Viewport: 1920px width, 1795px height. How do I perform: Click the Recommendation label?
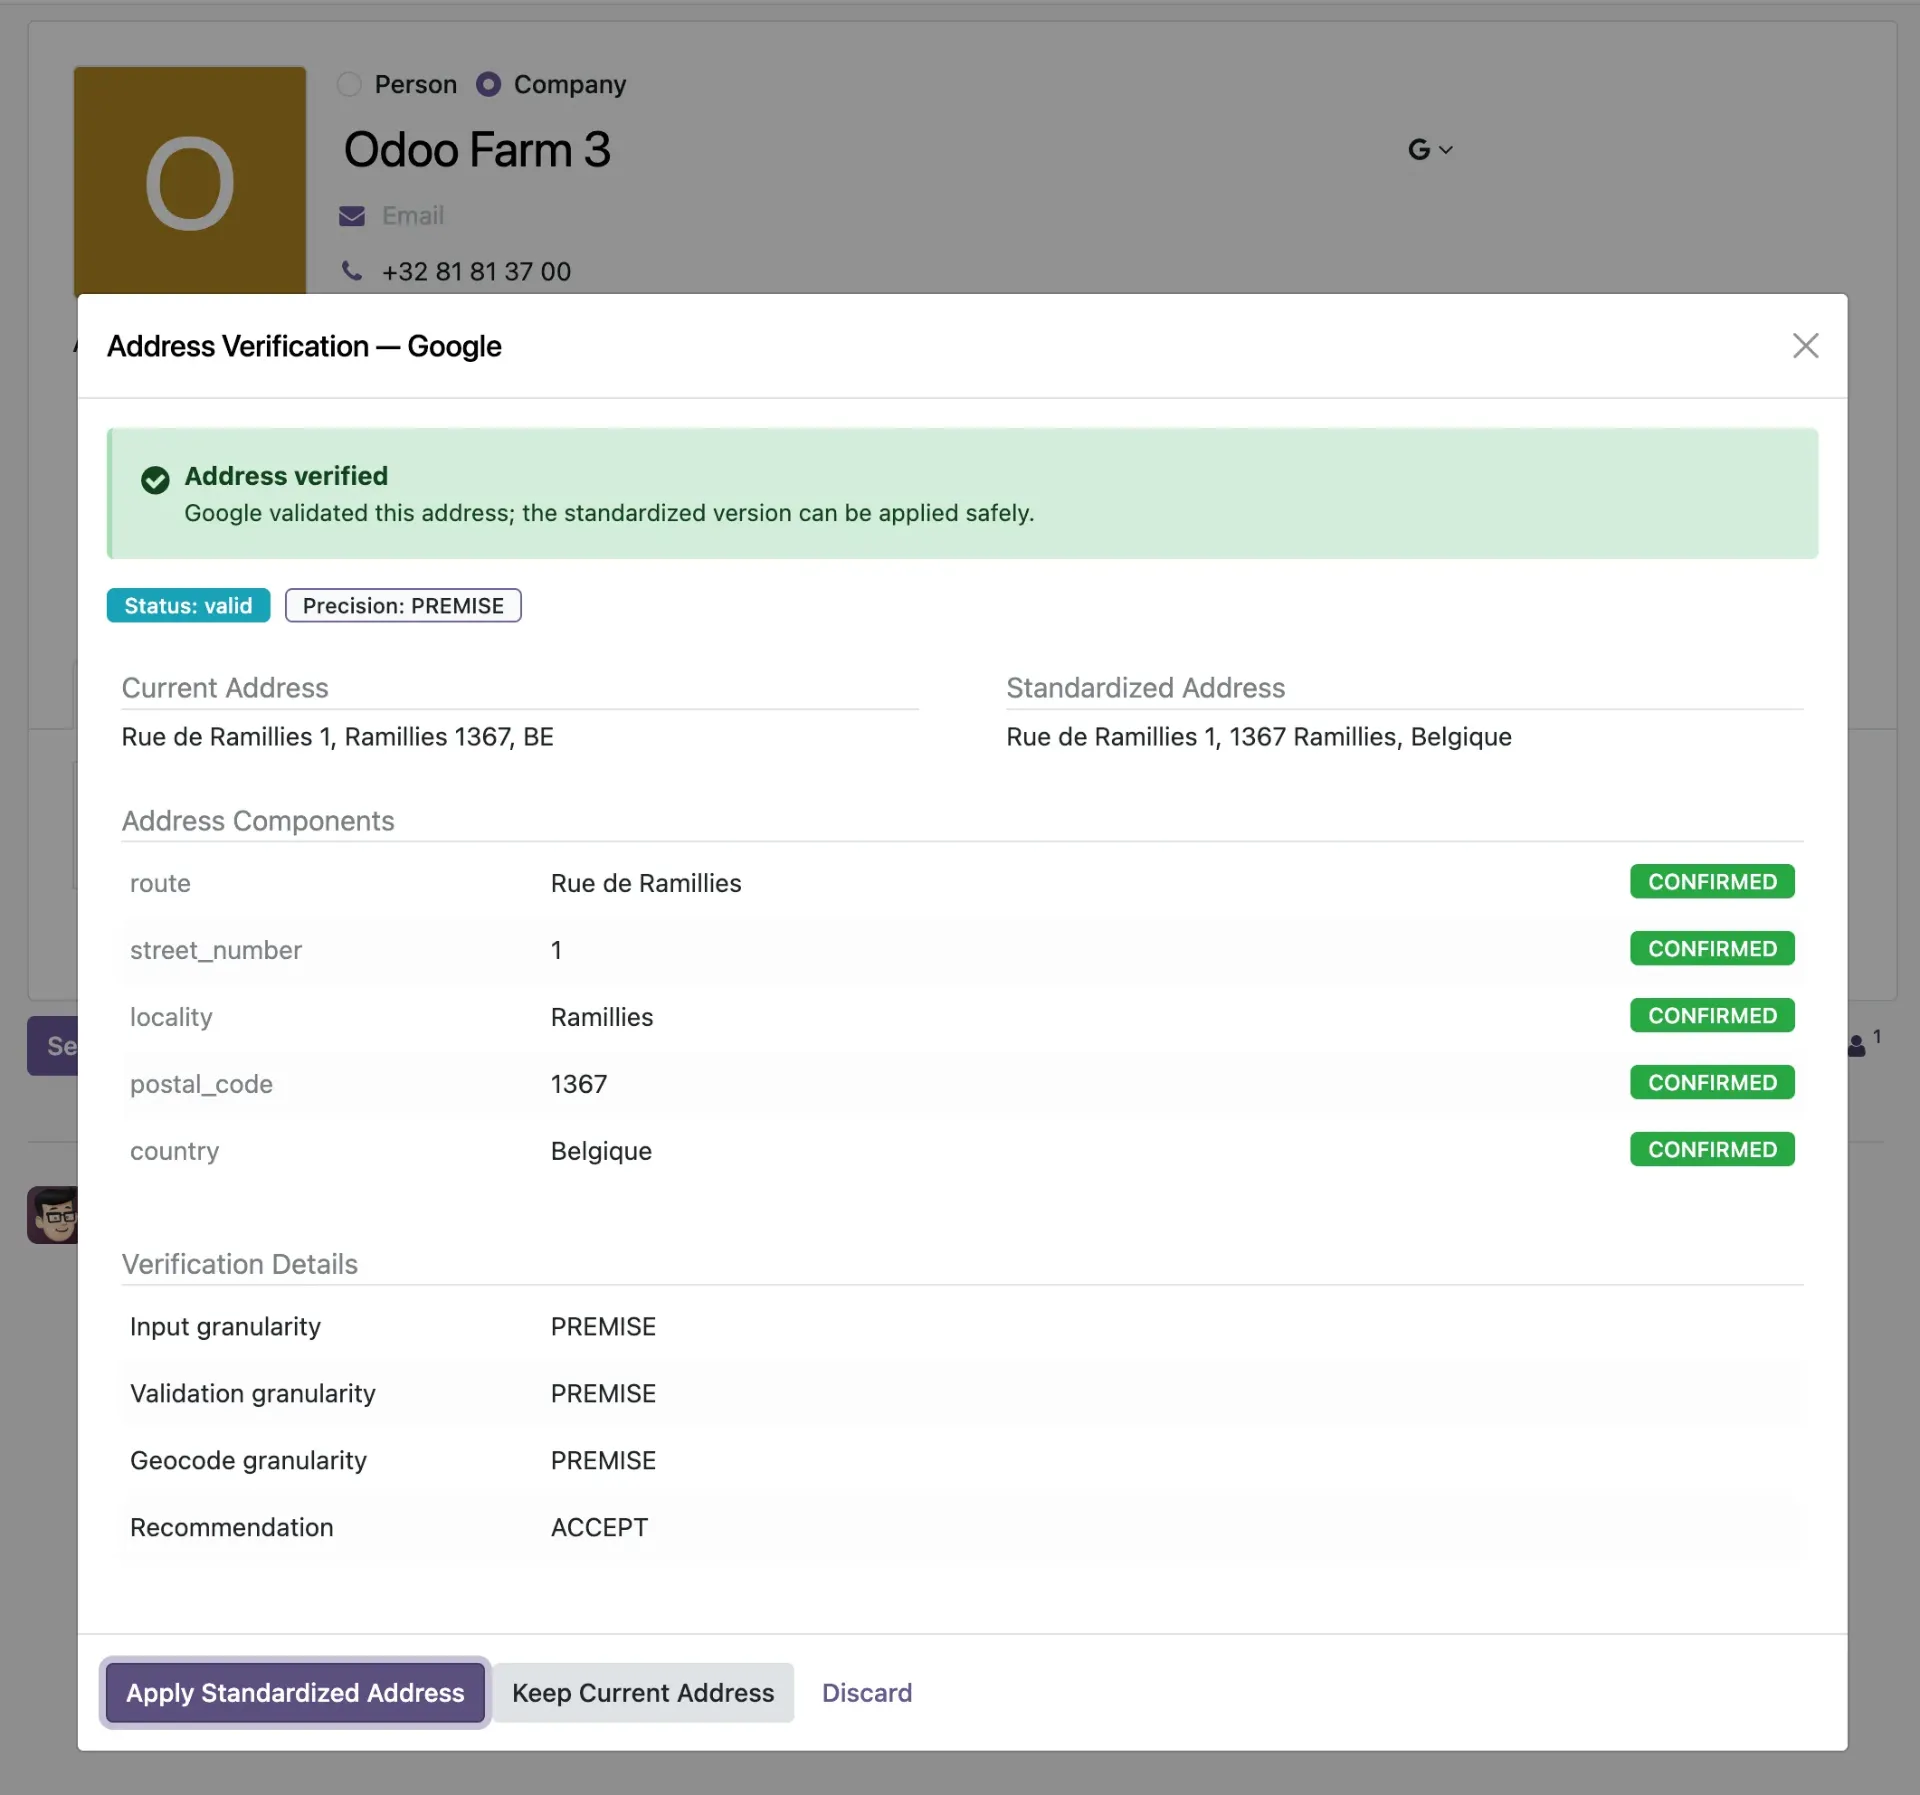[x=232, y=1527]
